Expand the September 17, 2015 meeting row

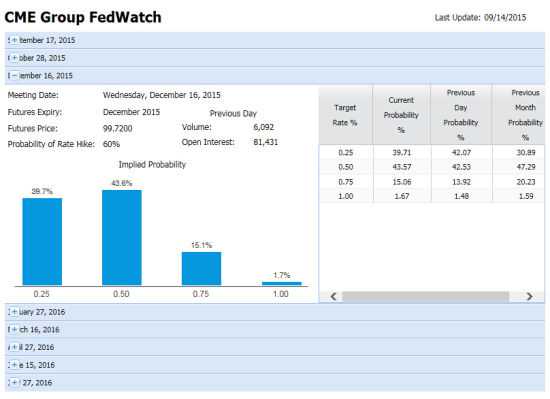[x=275, y=40]
